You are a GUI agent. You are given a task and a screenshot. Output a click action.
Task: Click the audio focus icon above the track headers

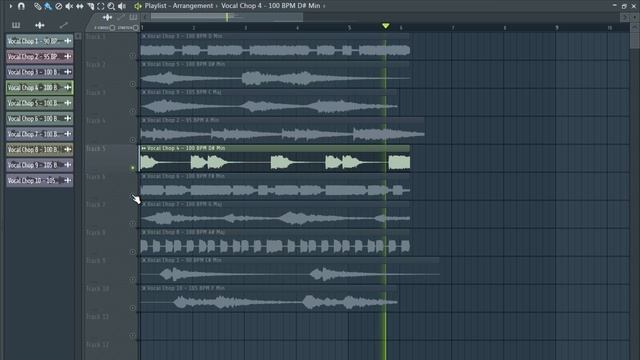(107, 17)
